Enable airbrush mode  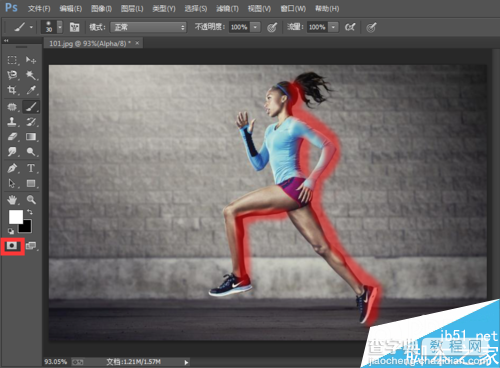click(x=350, y=27)
